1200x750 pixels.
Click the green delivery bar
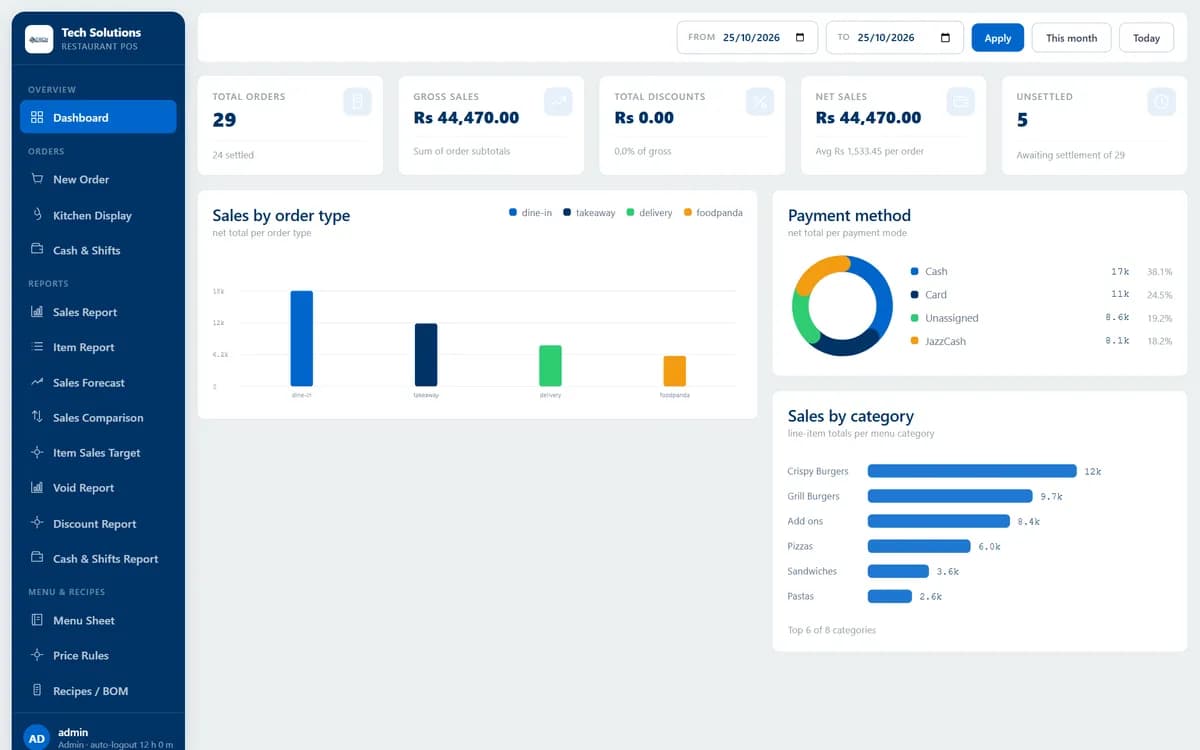tap(550, 366)
